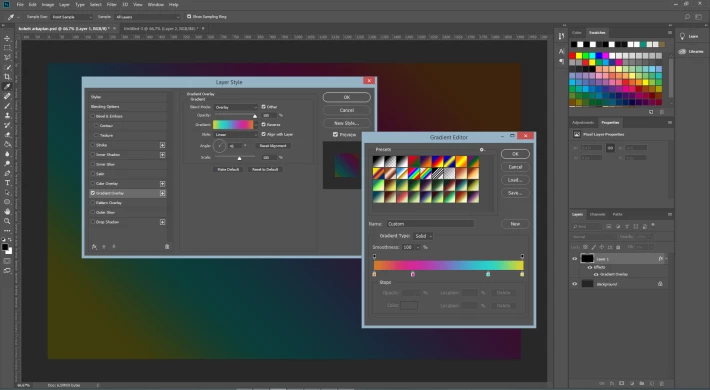Select the Hand tool
Image resolution: width=710 pixels, height=390 pixels.
[7, 212]
